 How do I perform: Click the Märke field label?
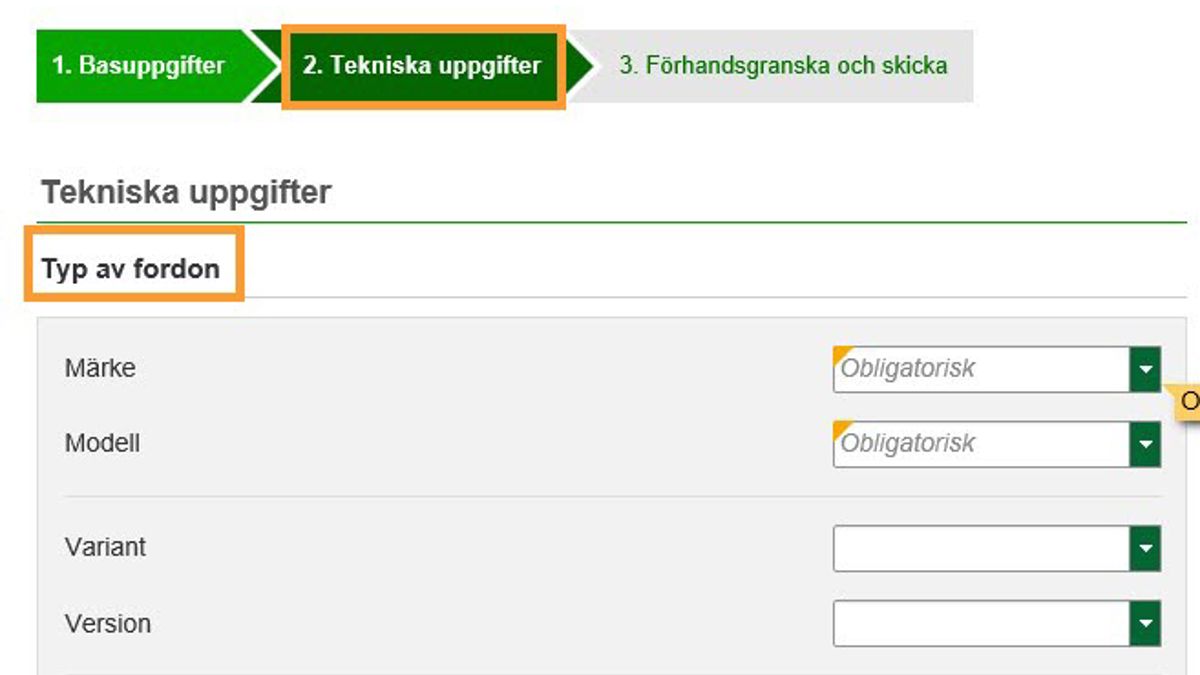pos(100,368)
